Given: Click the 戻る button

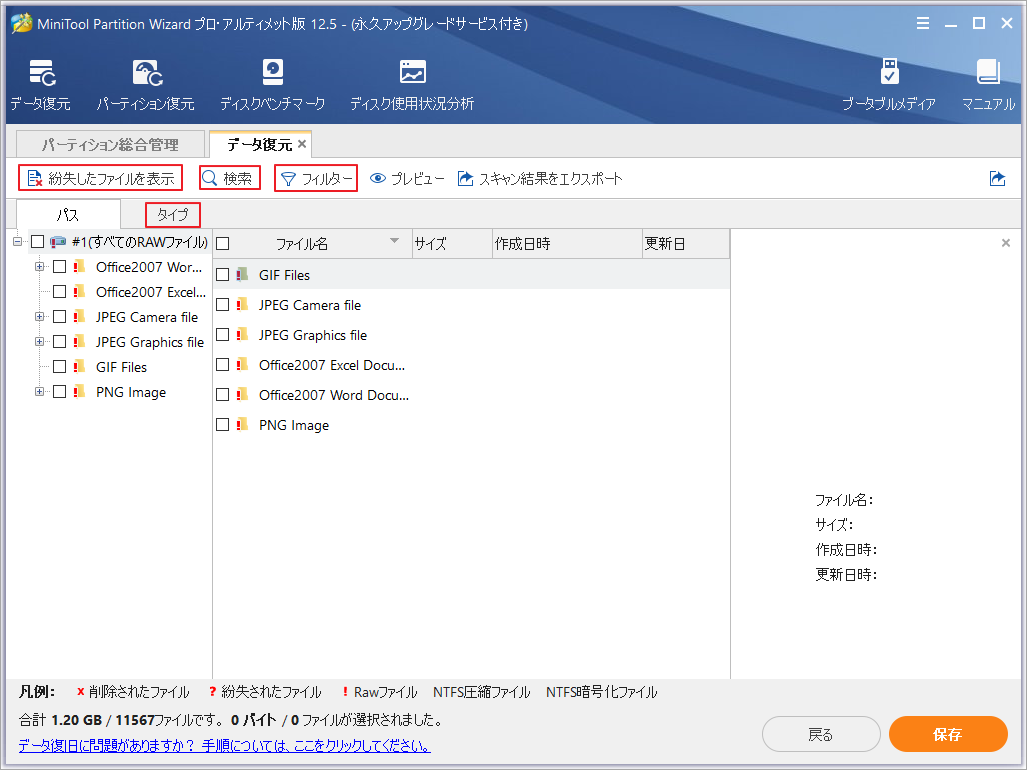Looking at the screenshot, I should 821,734.
